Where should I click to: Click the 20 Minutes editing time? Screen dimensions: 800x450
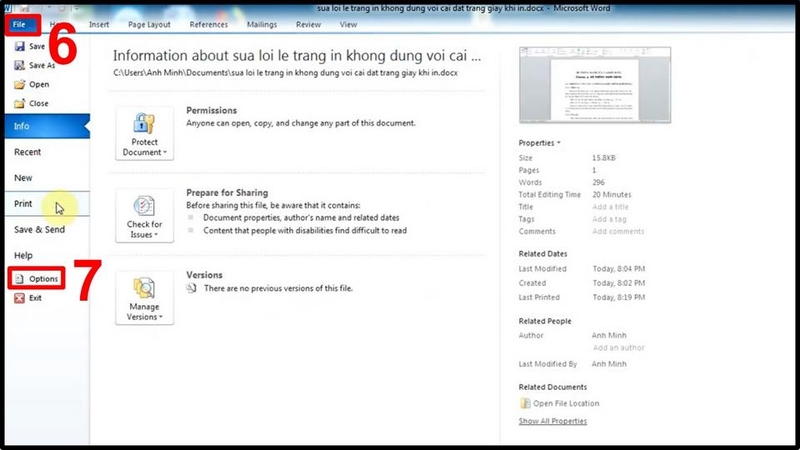(611, 194)
